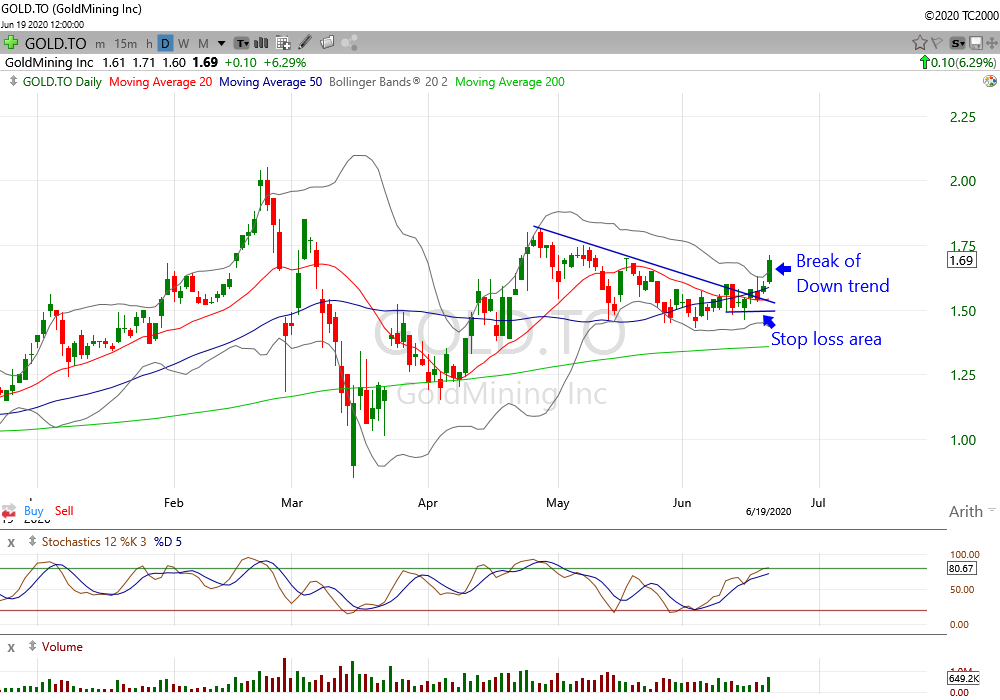Edit the Volume indicator label
This screenshot has width=1000, height=700.
62,647
